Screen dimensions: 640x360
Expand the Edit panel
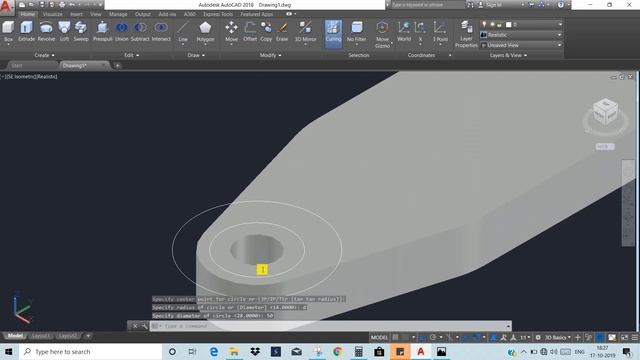131,55
